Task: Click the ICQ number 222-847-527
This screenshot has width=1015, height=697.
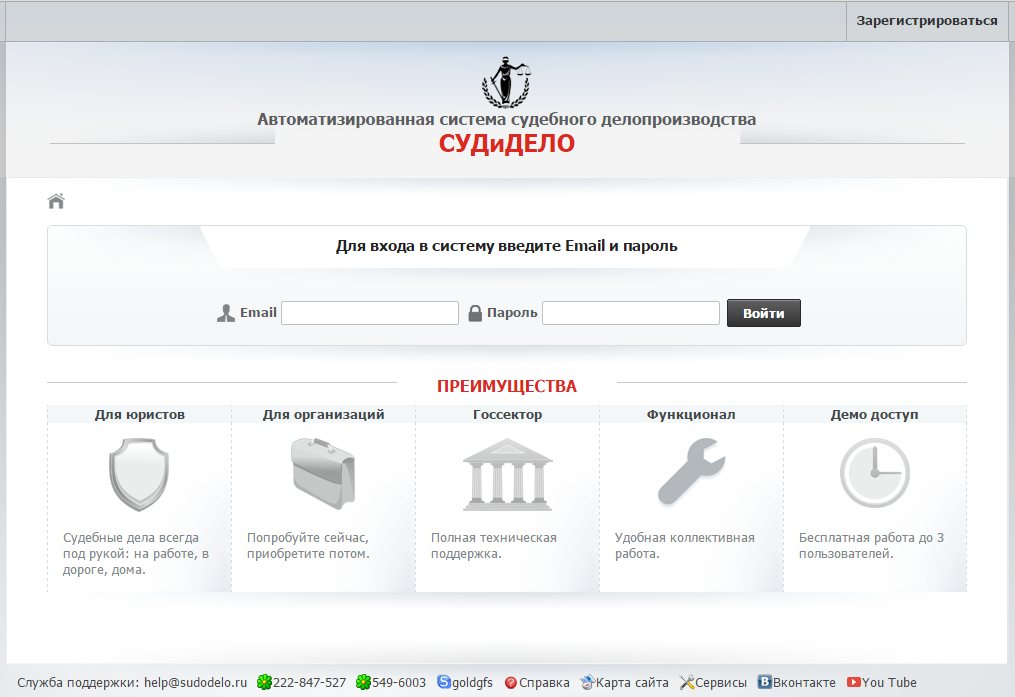Action: 309,682
